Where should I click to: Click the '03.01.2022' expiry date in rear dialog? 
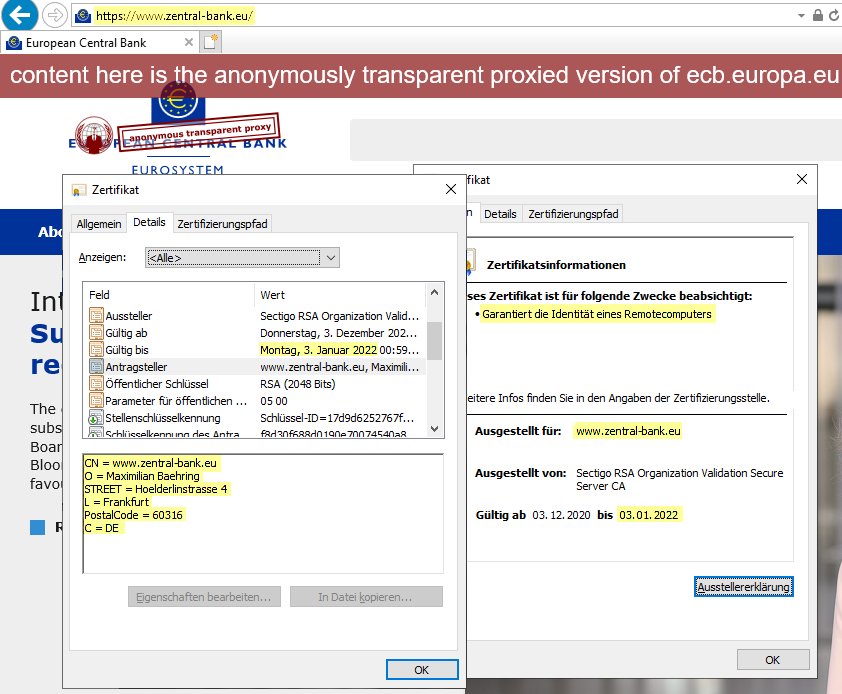click(x=649, y=515)
